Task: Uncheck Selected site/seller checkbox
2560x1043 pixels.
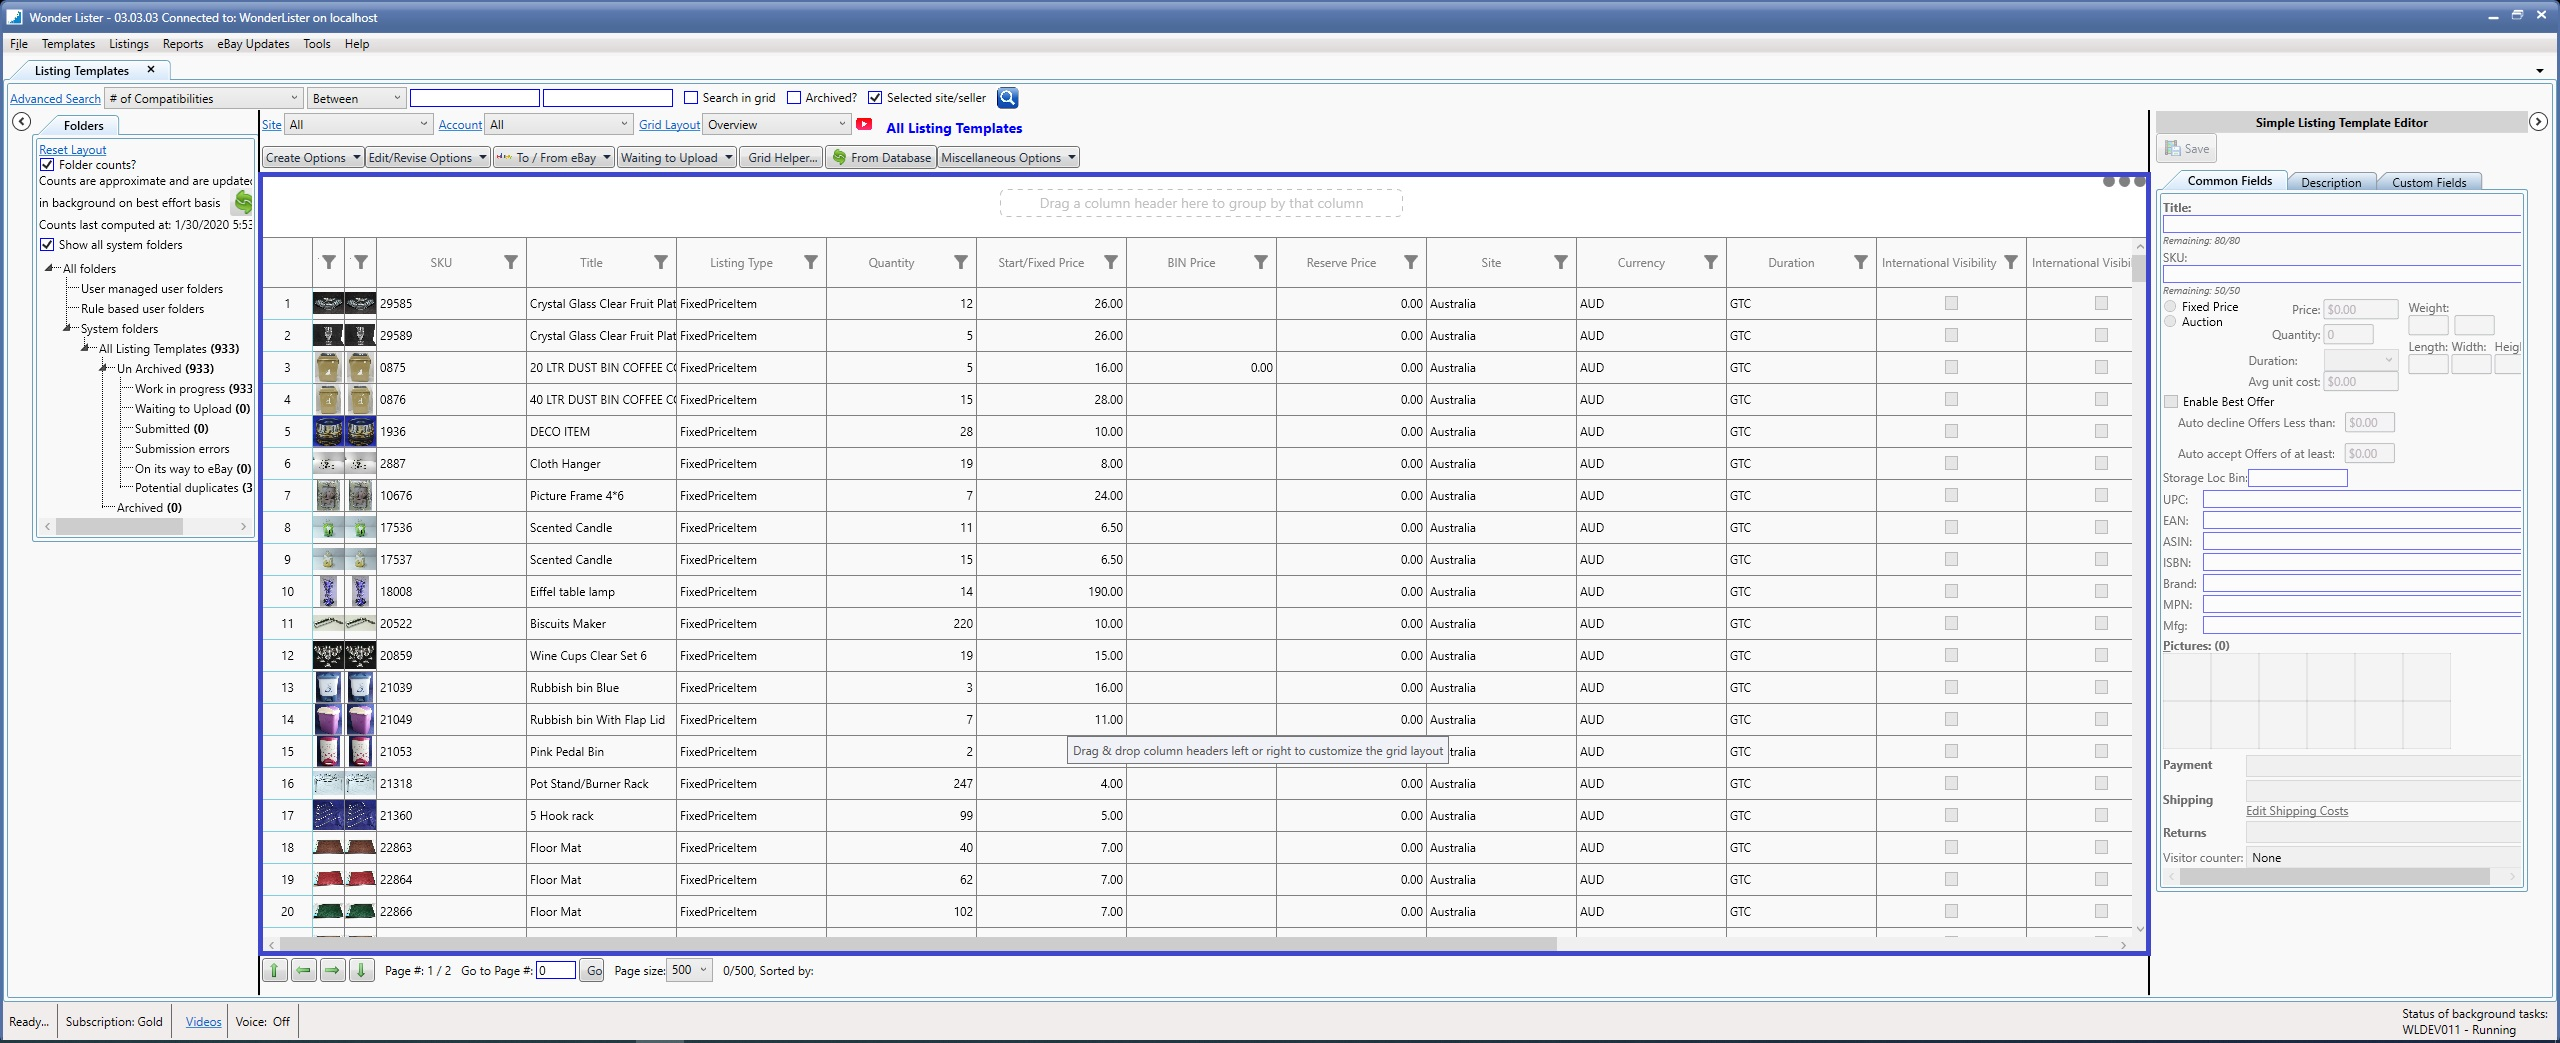Action: coord(875,98)
